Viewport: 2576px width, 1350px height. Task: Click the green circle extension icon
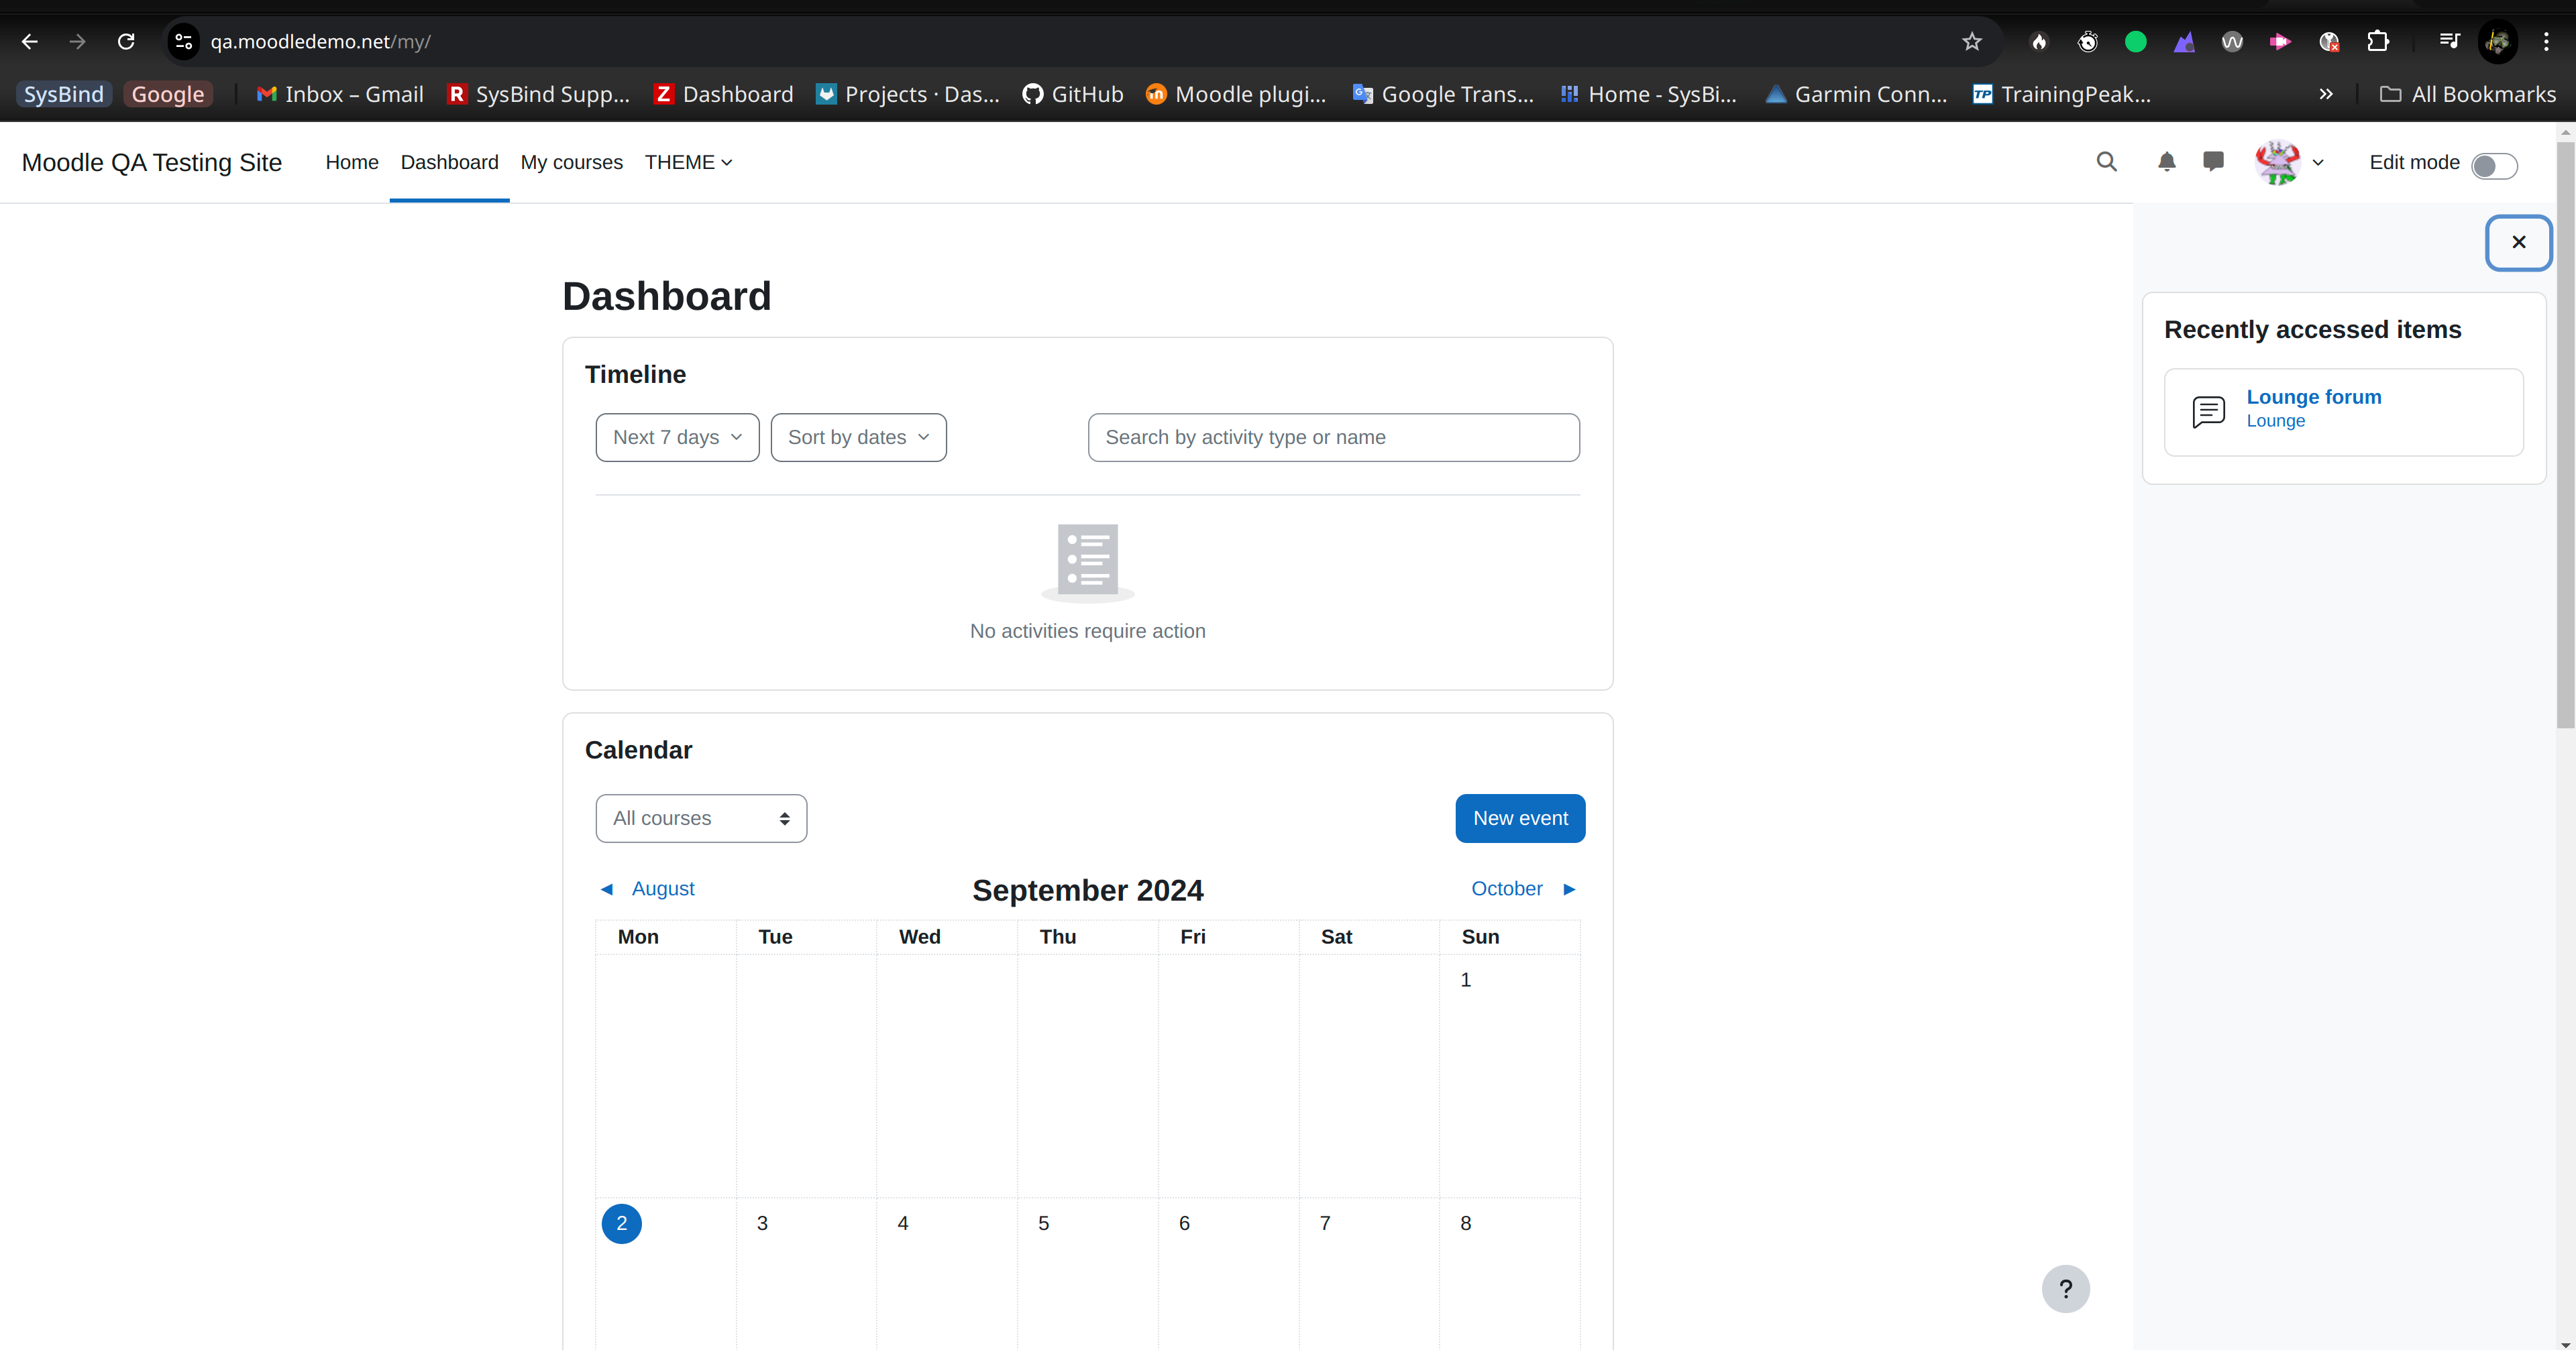coord(2135,41)
